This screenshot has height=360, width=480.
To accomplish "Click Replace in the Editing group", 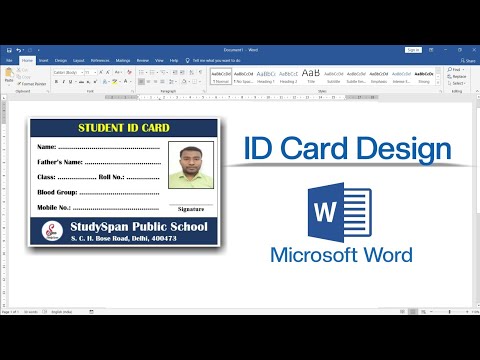I will (457, 77).
